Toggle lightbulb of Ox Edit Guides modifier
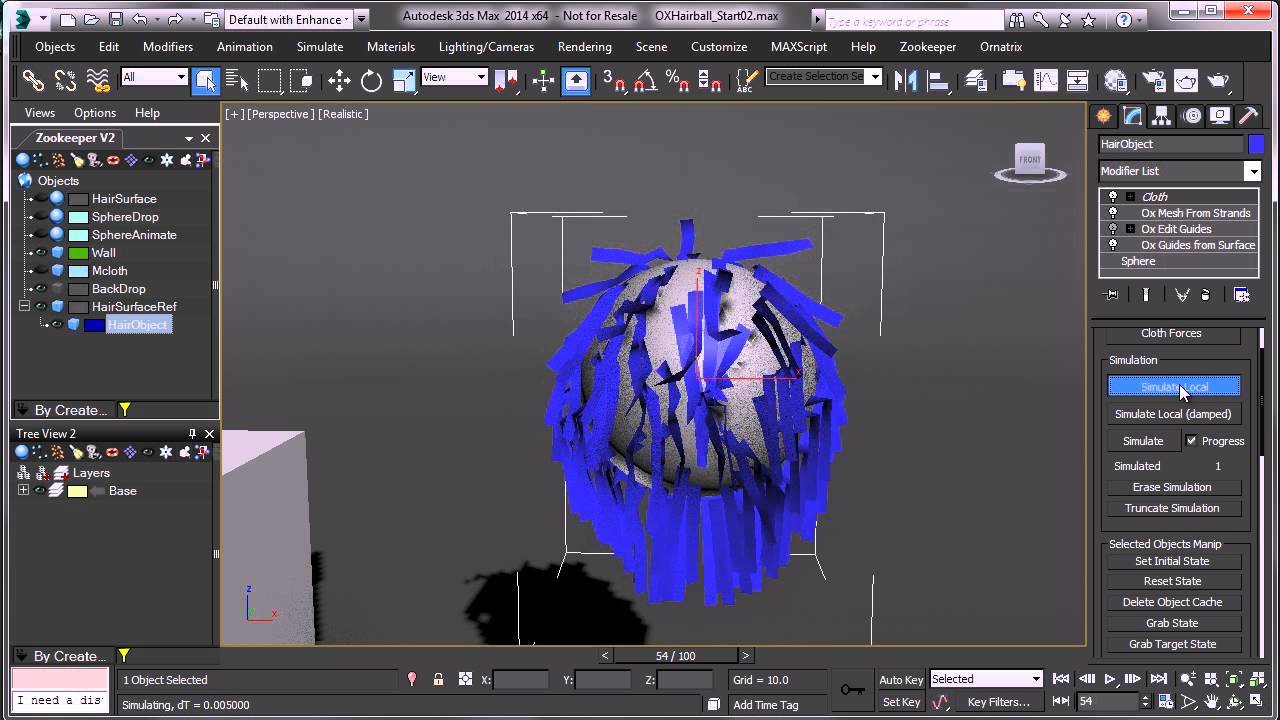 1113,229
